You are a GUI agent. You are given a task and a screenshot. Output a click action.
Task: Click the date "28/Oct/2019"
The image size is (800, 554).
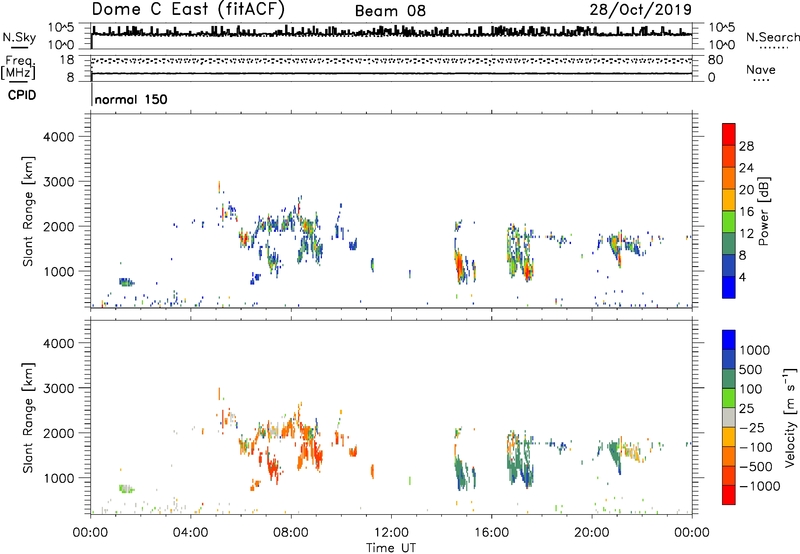(641, 10)
